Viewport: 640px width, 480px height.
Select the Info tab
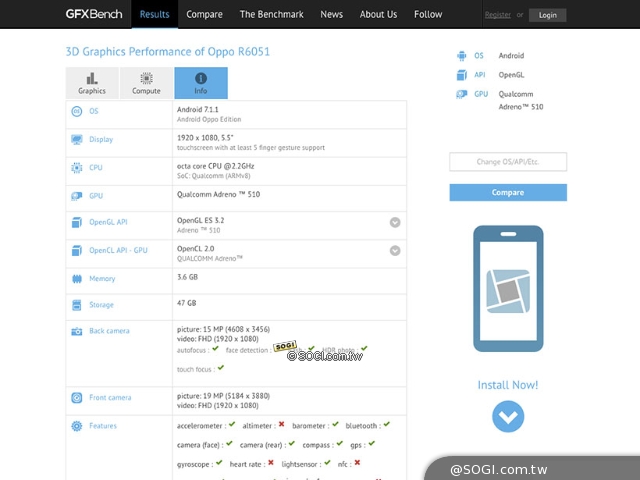(201, 83)
